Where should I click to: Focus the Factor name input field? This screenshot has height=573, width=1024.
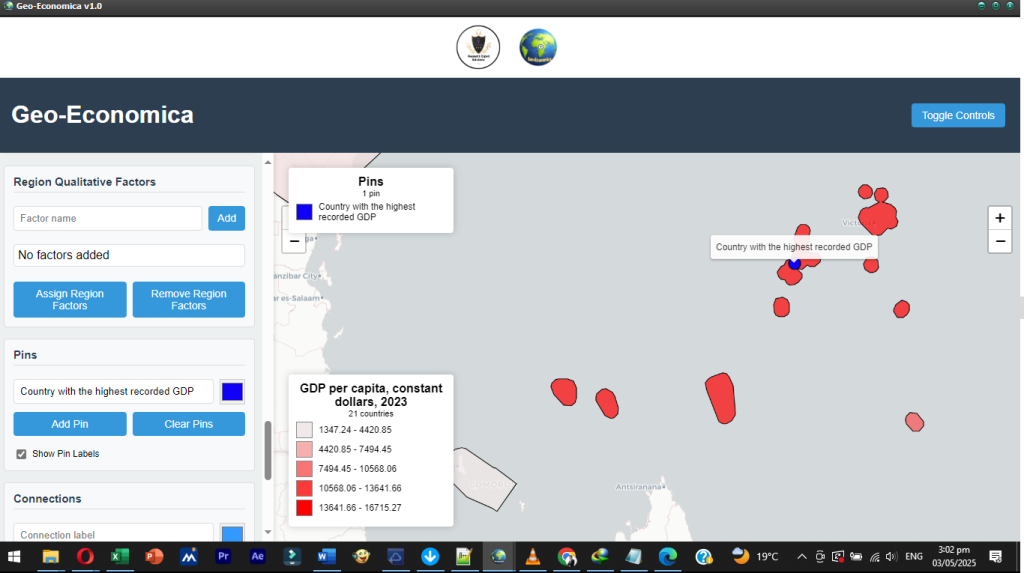point(108,218)
